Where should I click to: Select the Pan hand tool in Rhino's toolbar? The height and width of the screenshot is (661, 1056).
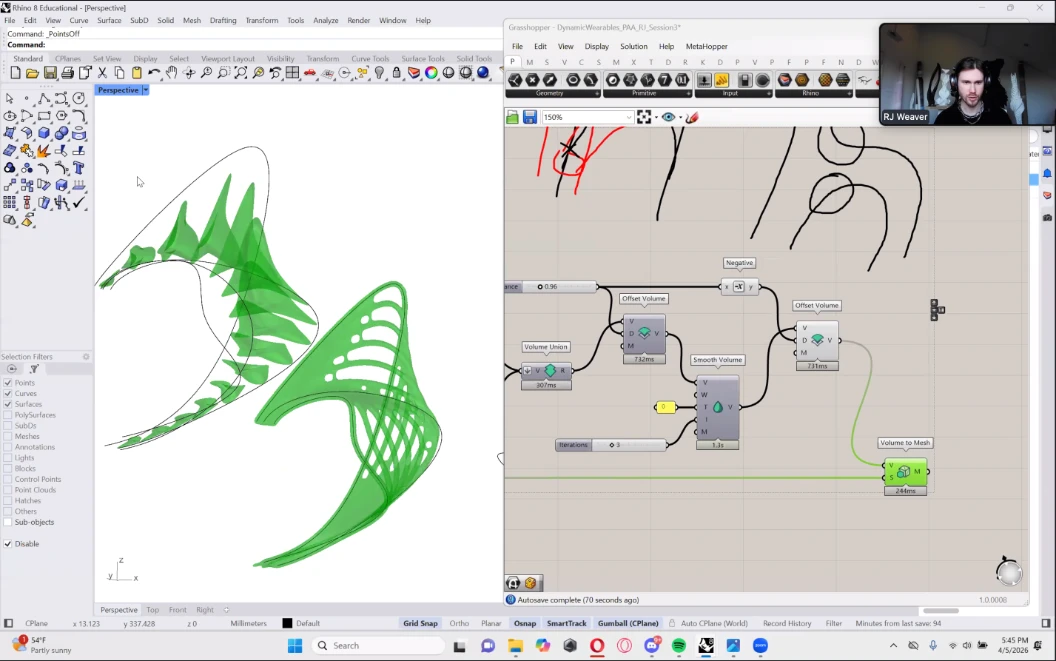[x=171, y=73]
